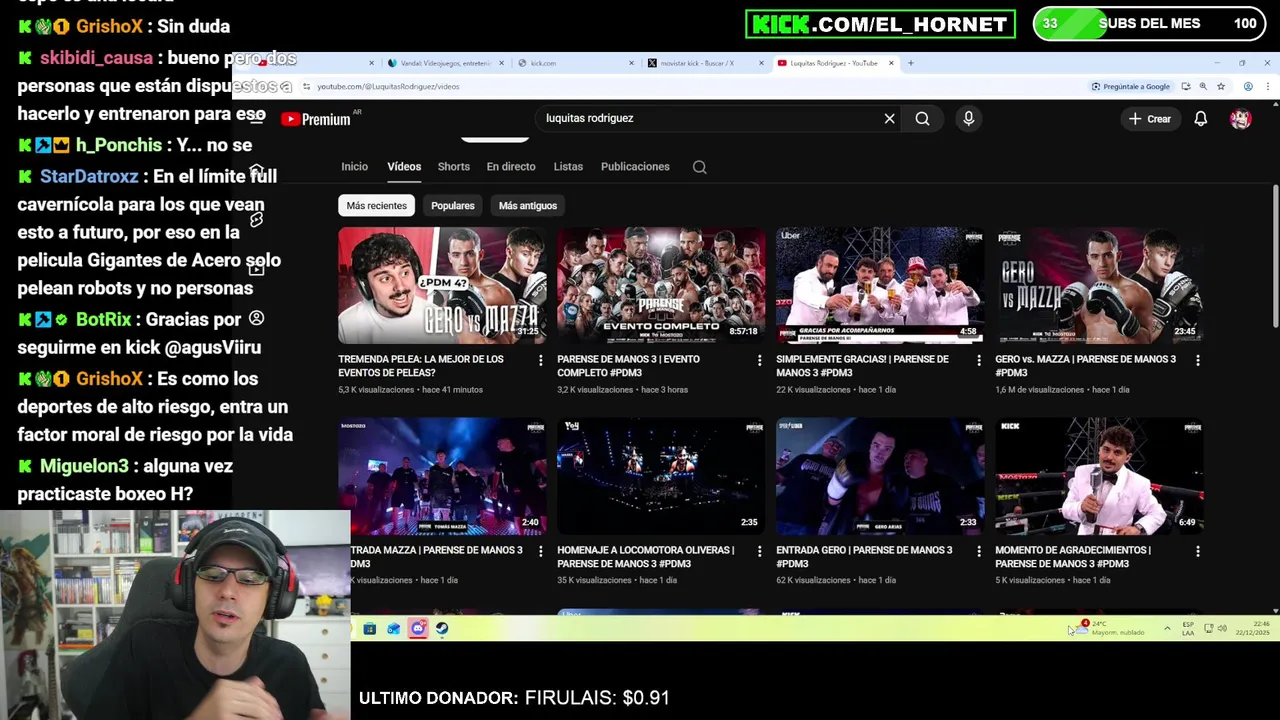Show hidden system tray icons
The width and height of the screenshot is (1280, 720).
tap(1167, 628)
